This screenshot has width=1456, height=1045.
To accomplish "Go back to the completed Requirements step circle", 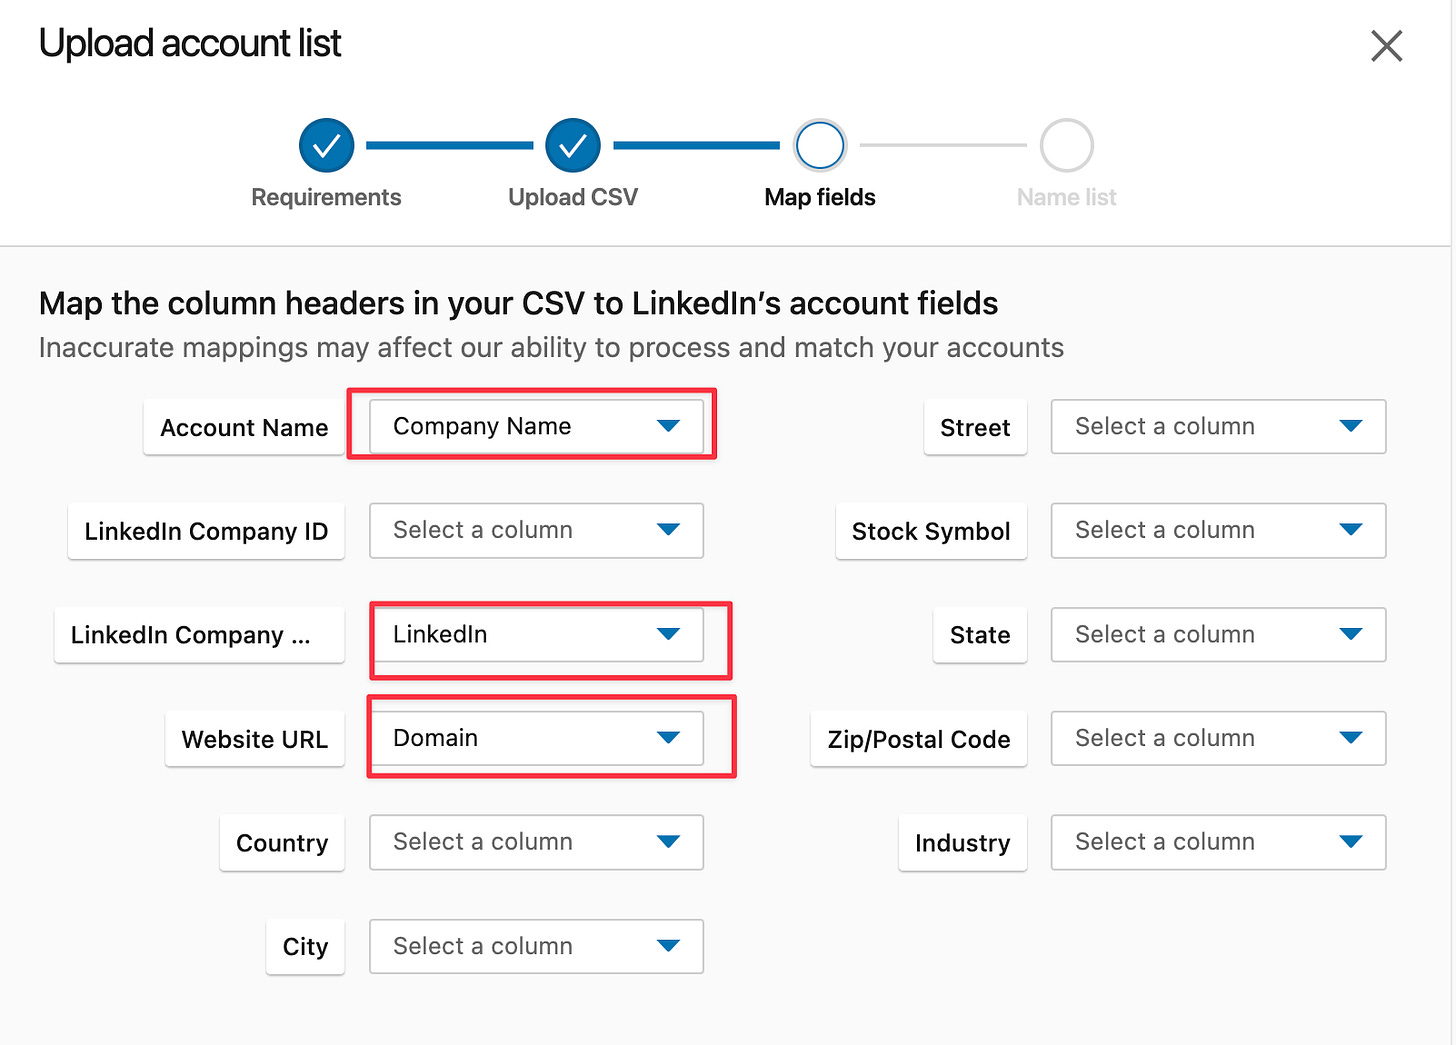I will pos(326,146).
